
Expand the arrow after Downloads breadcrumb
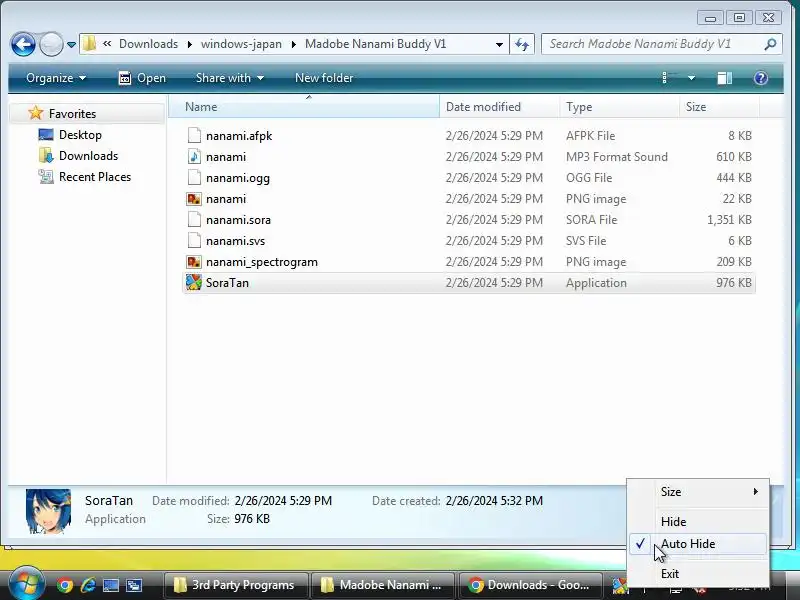(189, 44)
